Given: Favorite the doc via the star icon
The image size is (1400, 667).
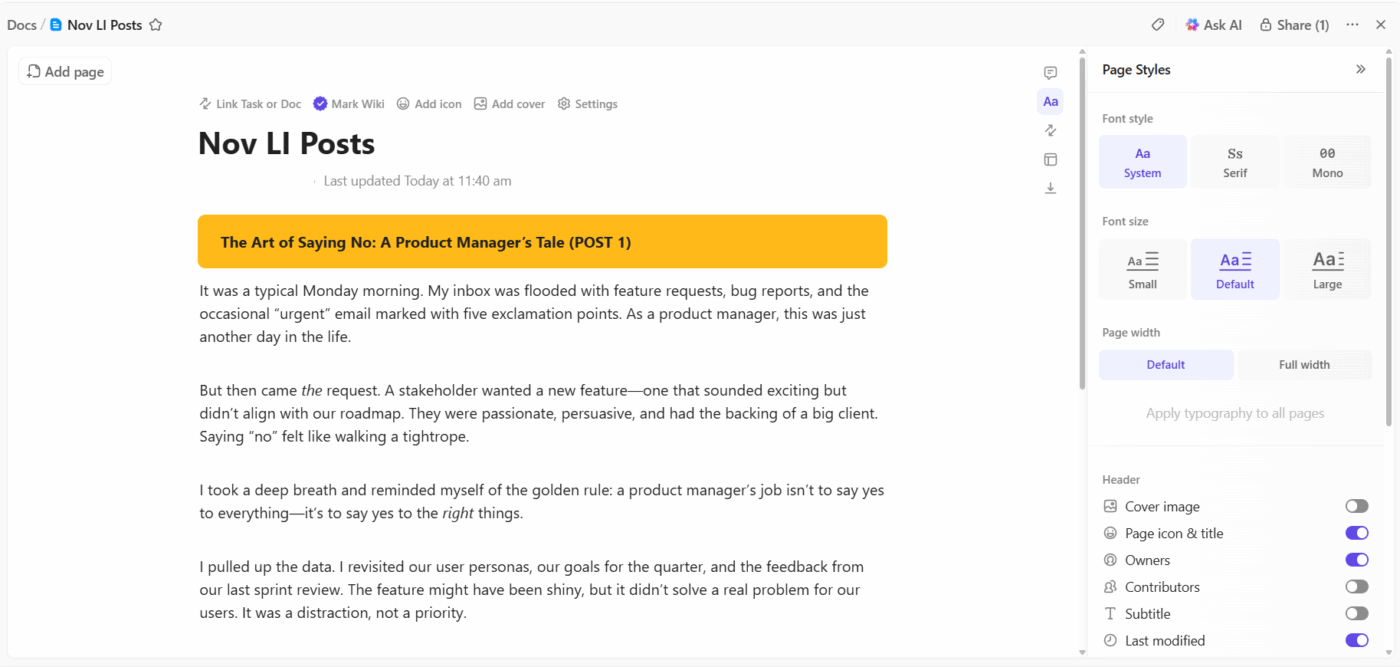Looking at the screenshot, I should pos(155,24).
